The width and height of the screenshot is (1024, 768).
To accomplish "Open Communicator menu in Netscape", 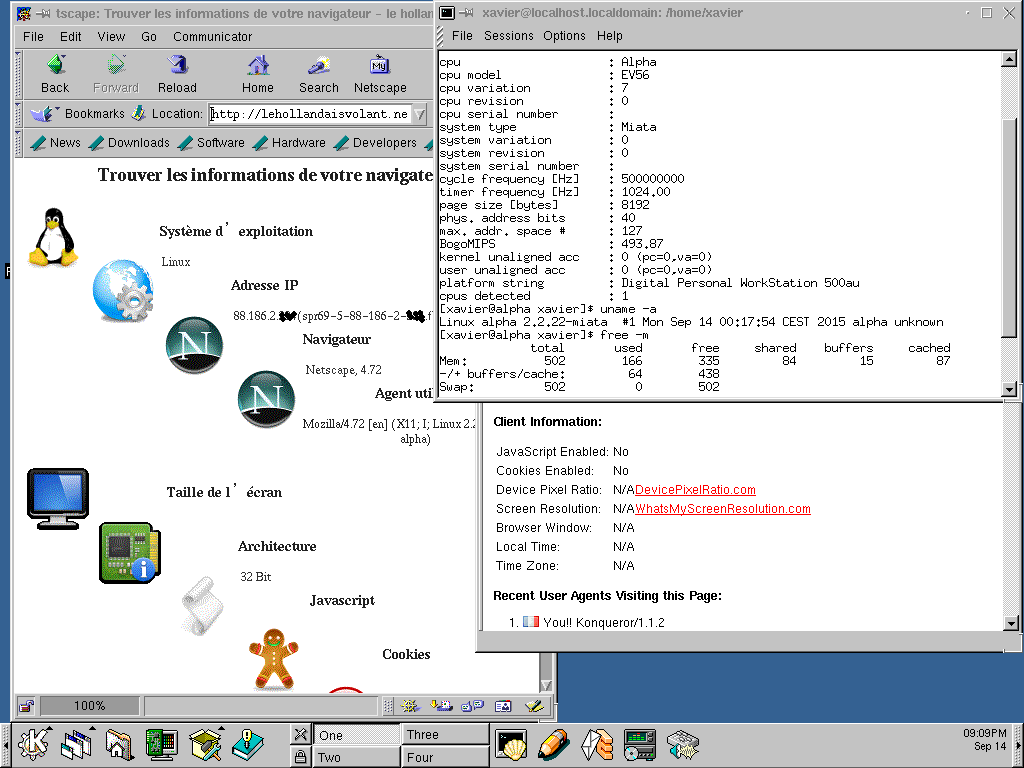I will point(212,37).
